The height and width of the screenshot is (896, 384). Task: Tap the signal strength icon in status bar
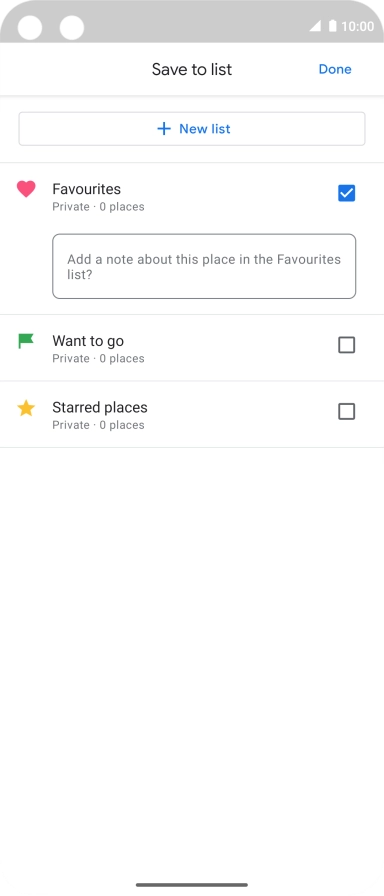[x=315, y=26]
